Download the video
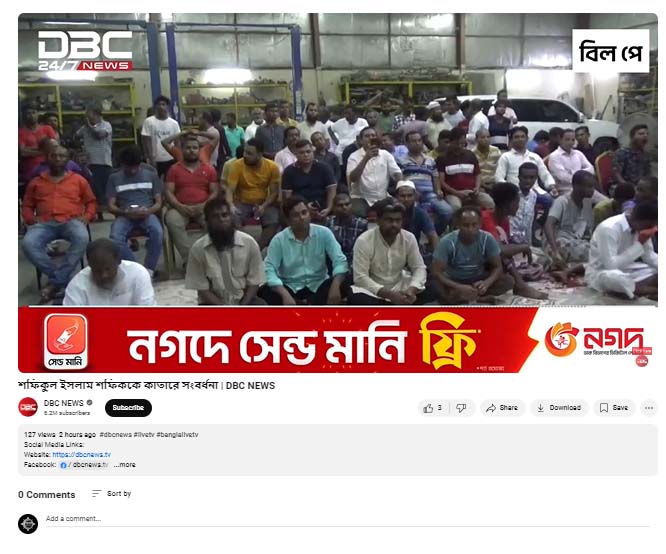This screenshot has height=554, width=666. coord(559,408)
